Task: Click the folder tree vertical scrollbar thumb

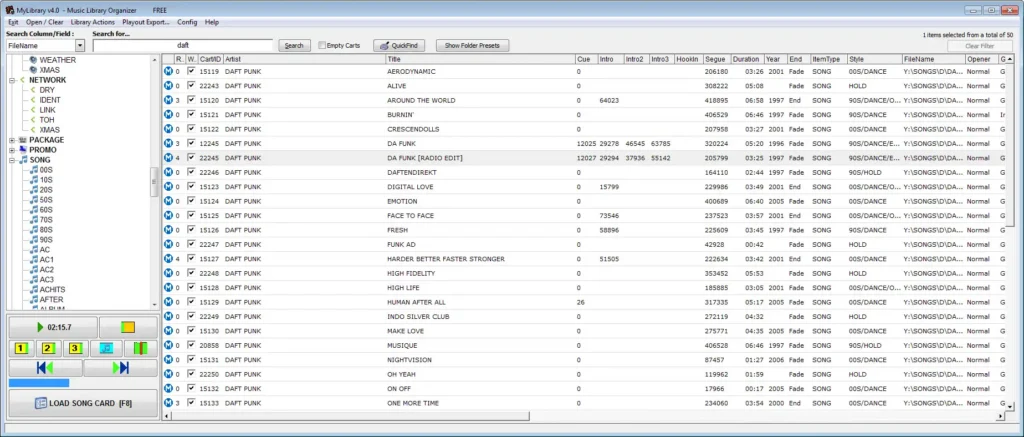Action: click(154, 182)
